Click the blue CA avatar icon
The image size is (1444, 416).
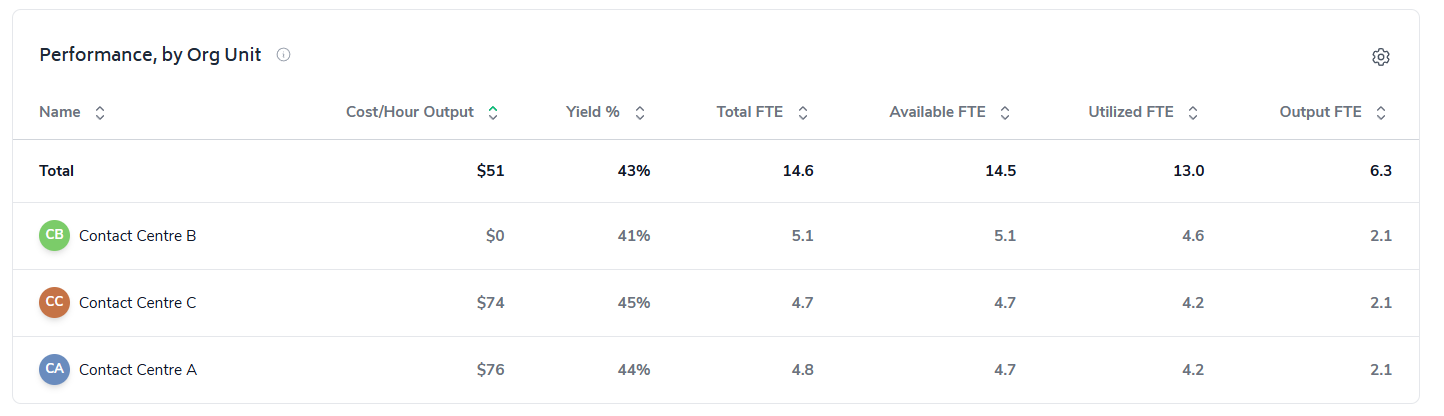pyautogui.click(x=54, y=370)
